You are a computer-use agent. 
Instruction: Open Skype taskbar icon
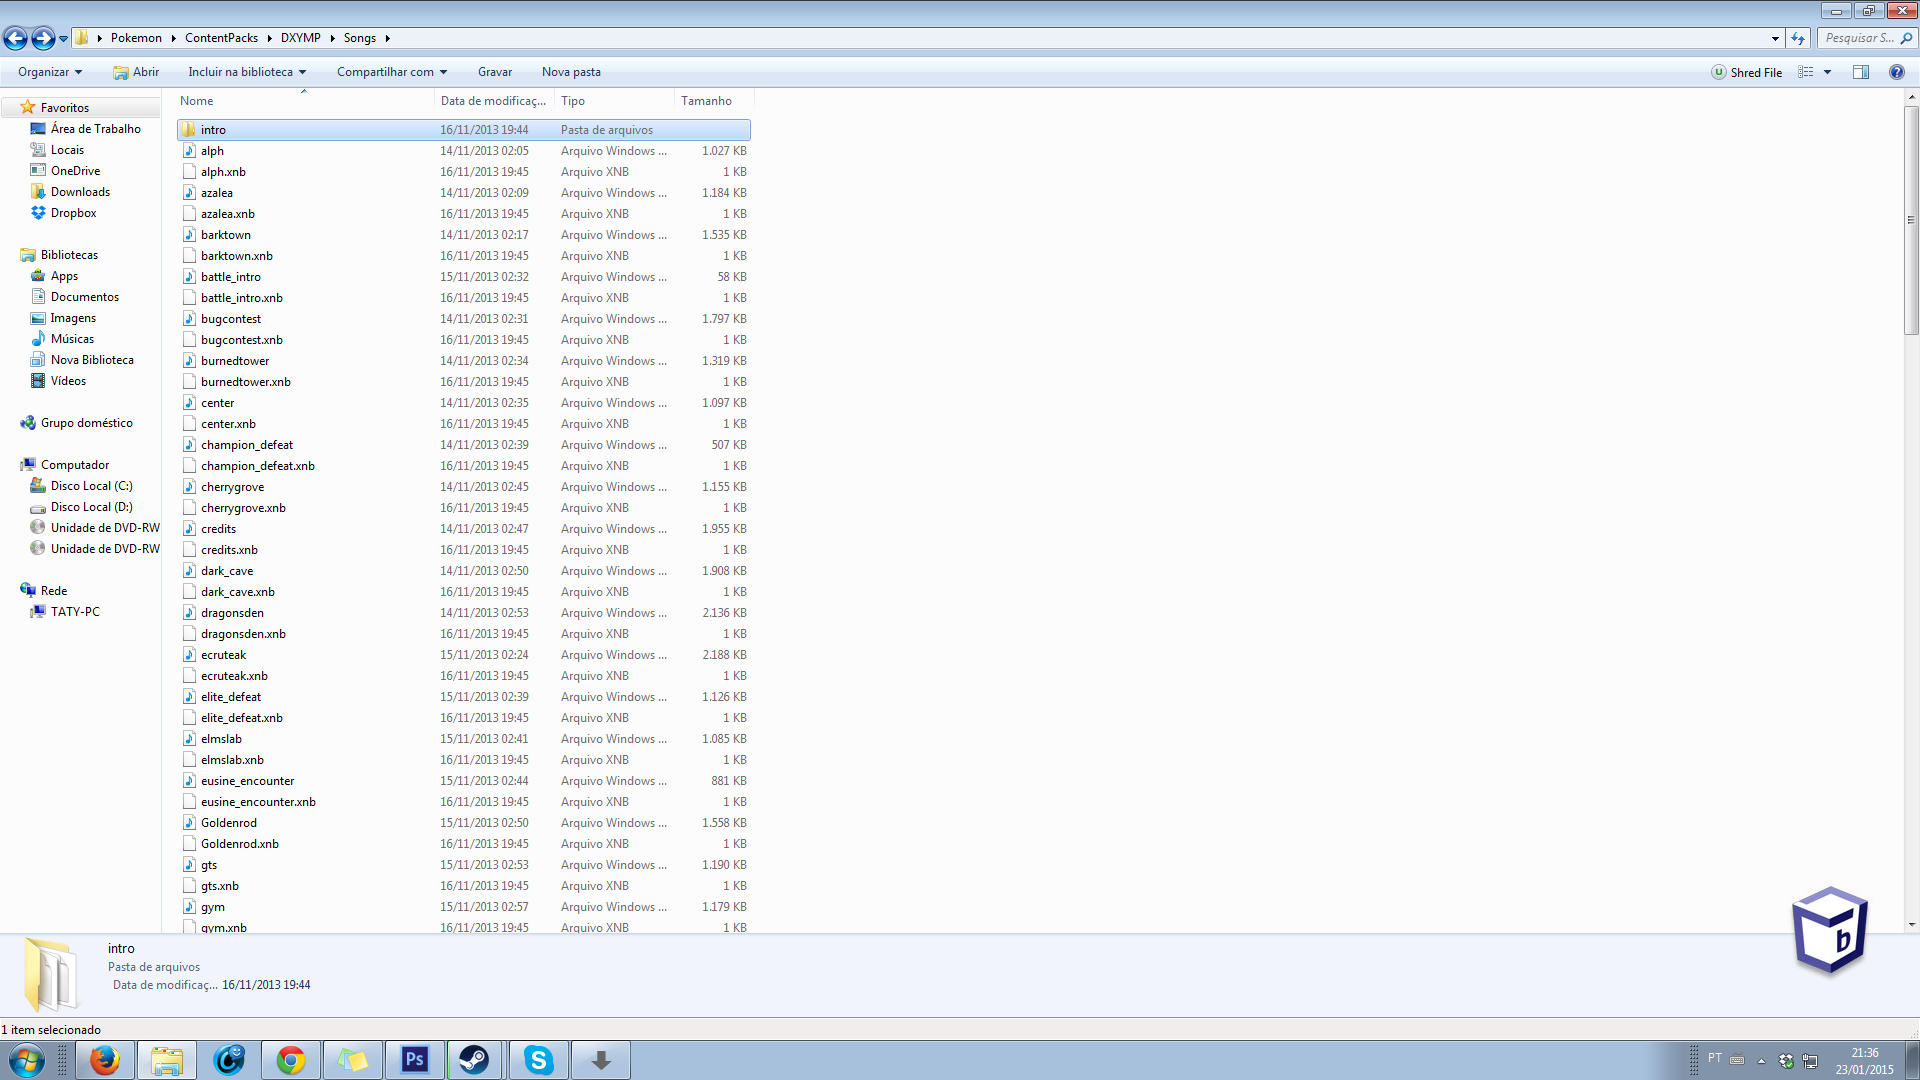tap(539, 1060)
